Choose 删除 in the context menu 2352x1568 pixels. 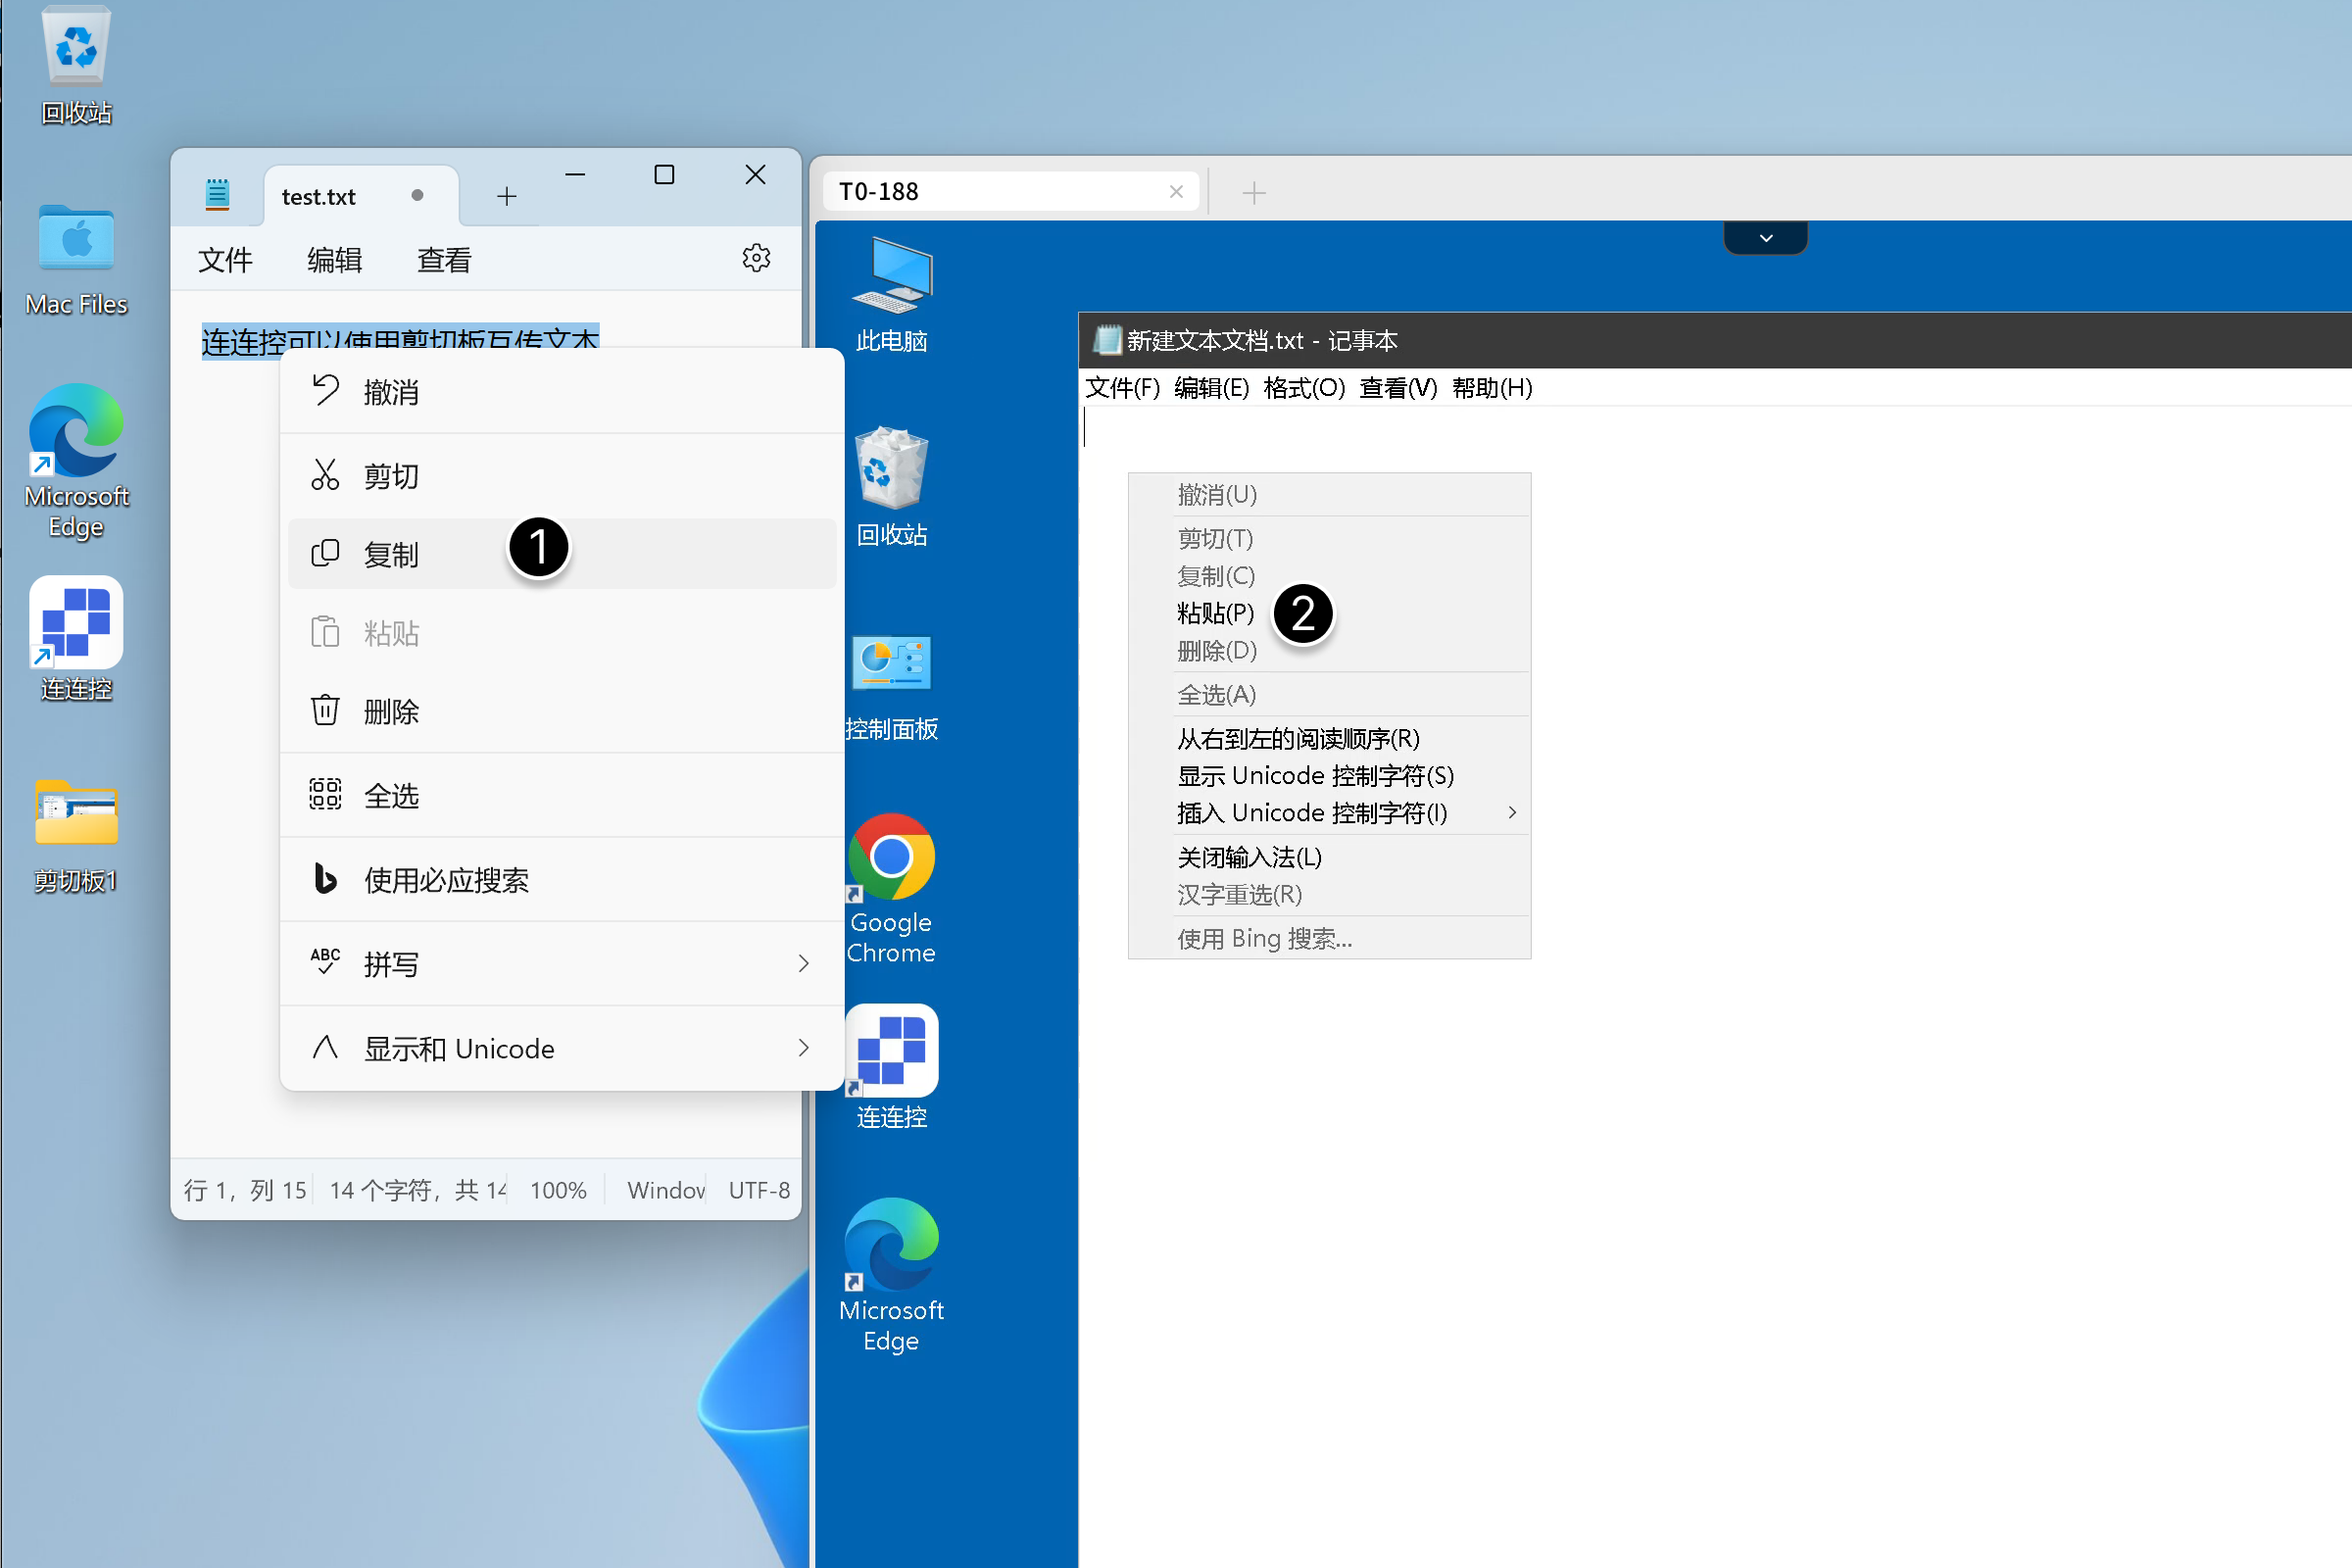tap(562, 711)
